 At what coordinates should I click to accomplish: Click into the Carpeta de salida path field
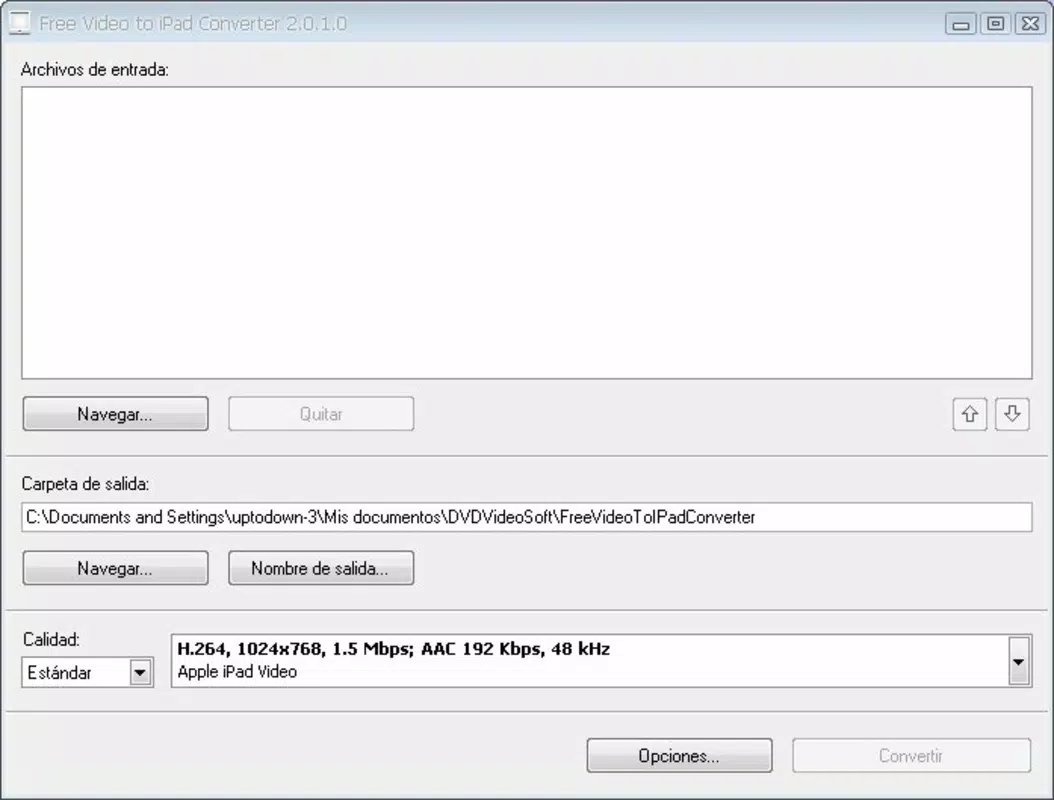click(527, 517)
